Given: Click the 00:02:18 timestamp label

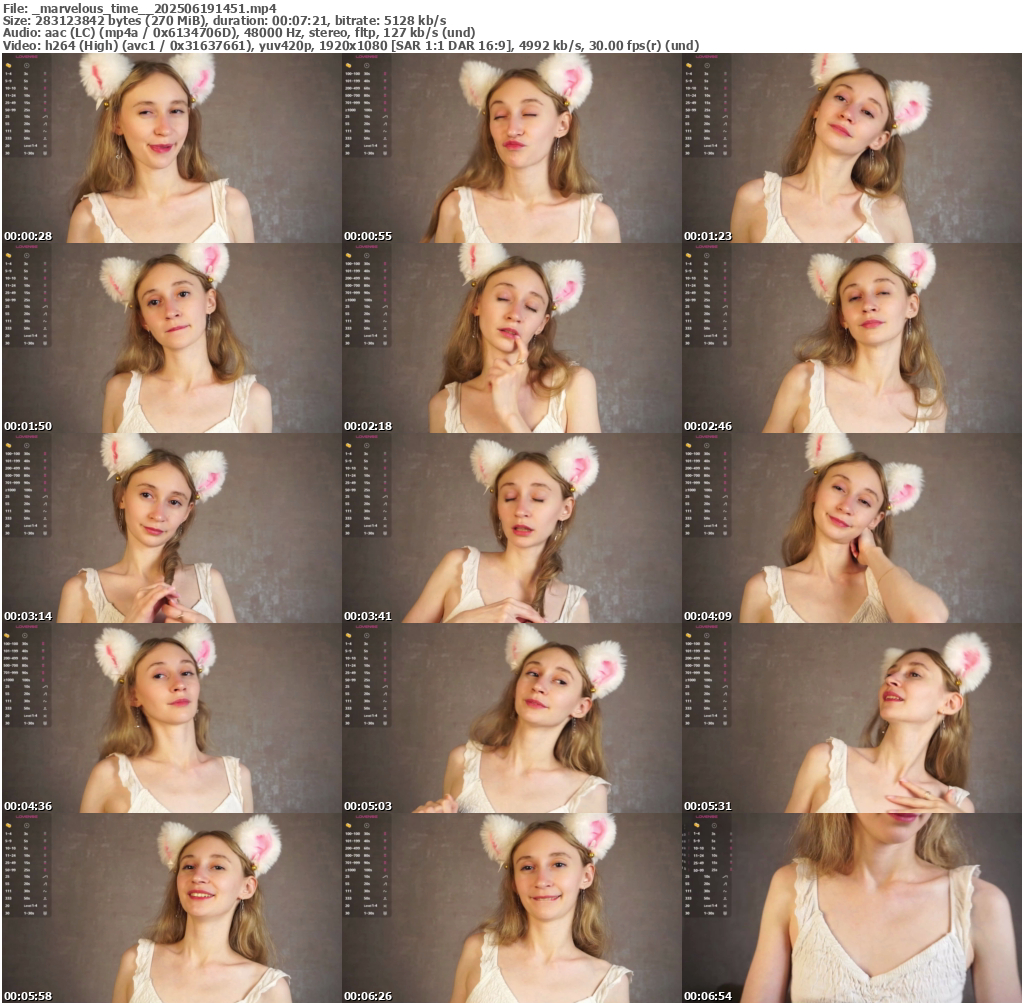Looking at the screenshot, I should click(x=368, y=426).
